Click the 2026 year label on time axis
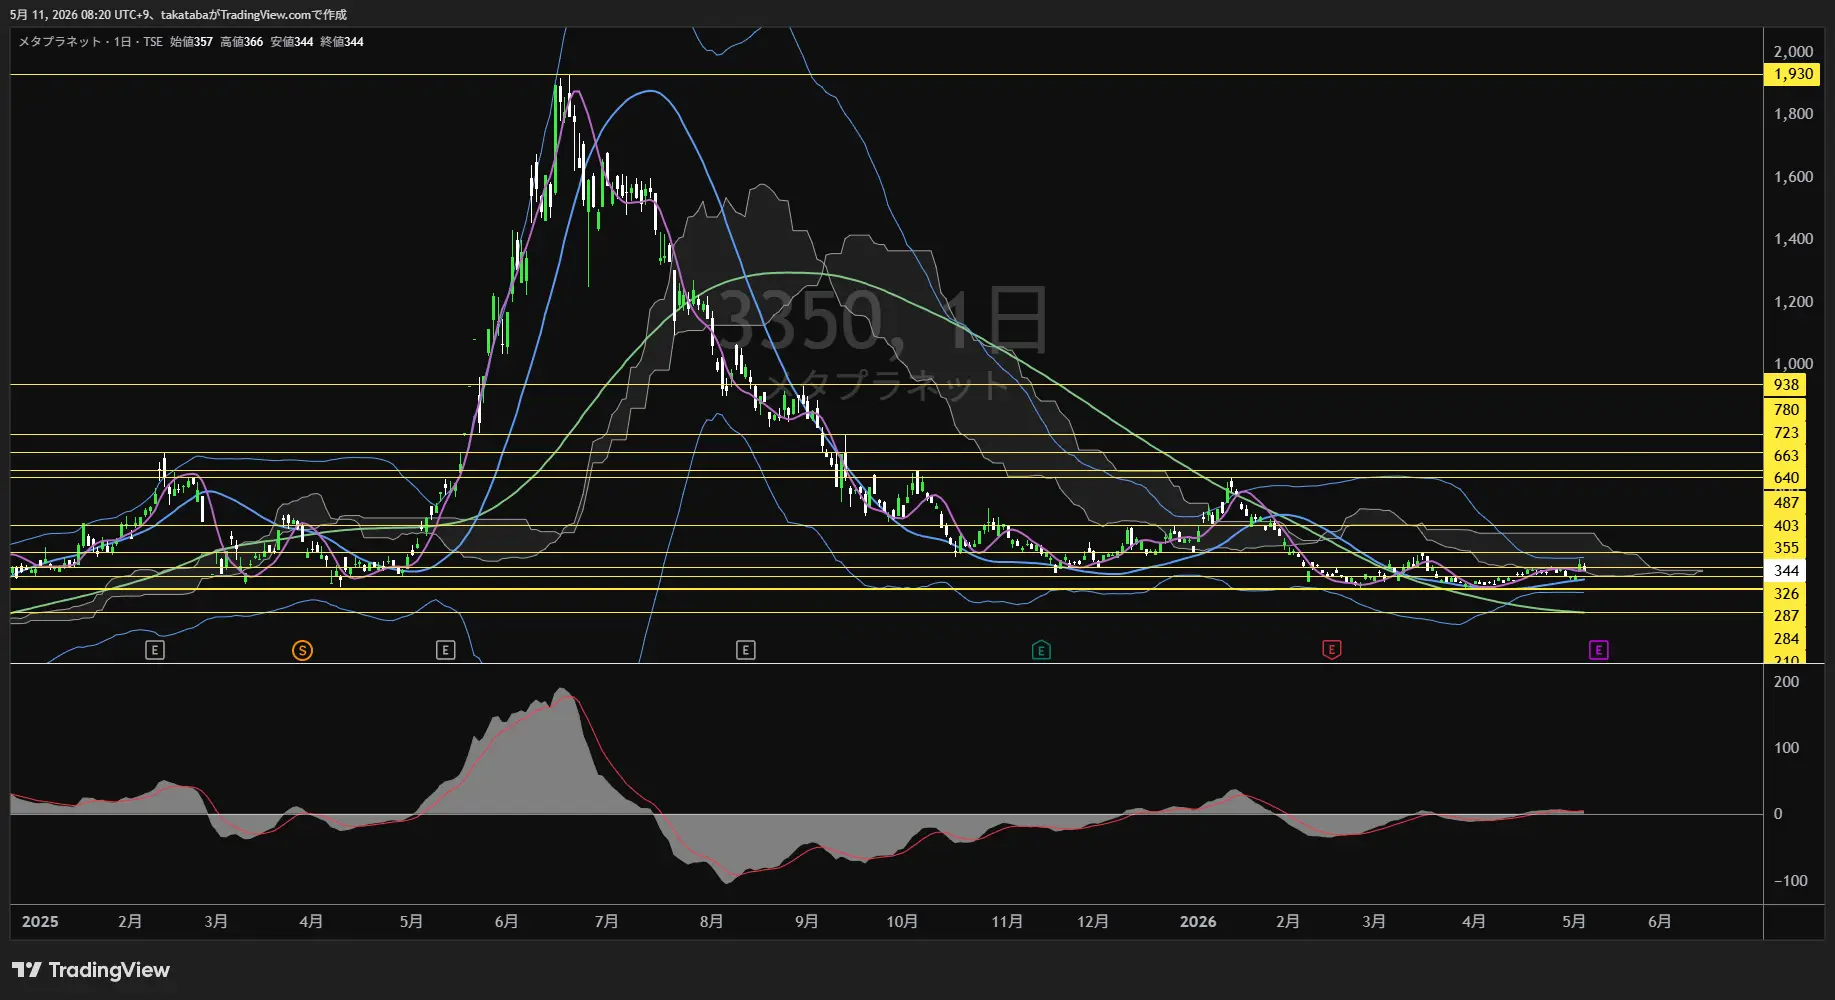 click(x=1198, y=922)
